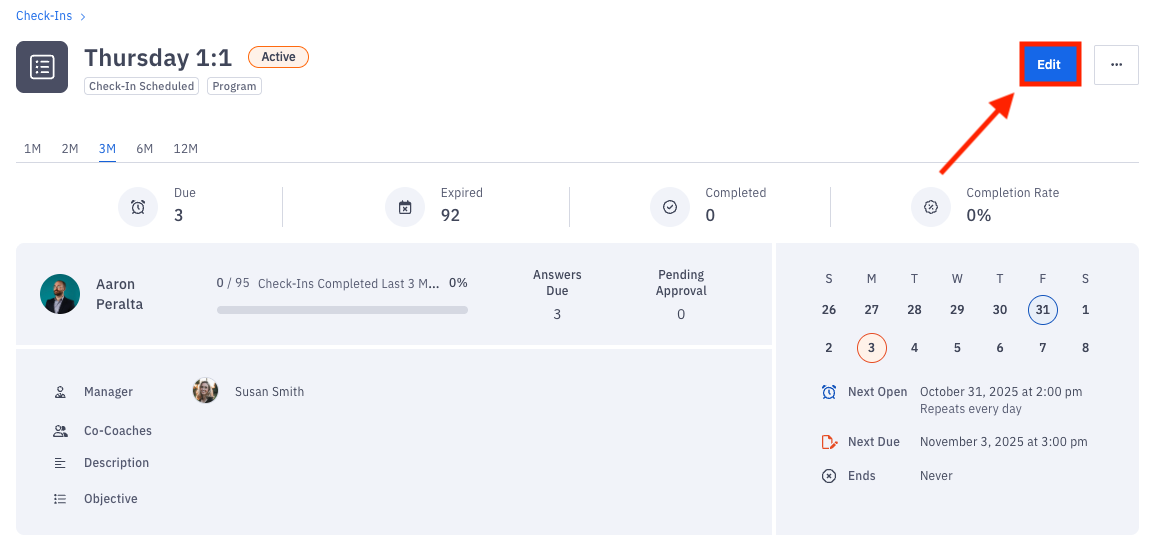Select day 31 in the calendar
The width and height of the screenshot is (1156, 546).
tap(1043, 310)
